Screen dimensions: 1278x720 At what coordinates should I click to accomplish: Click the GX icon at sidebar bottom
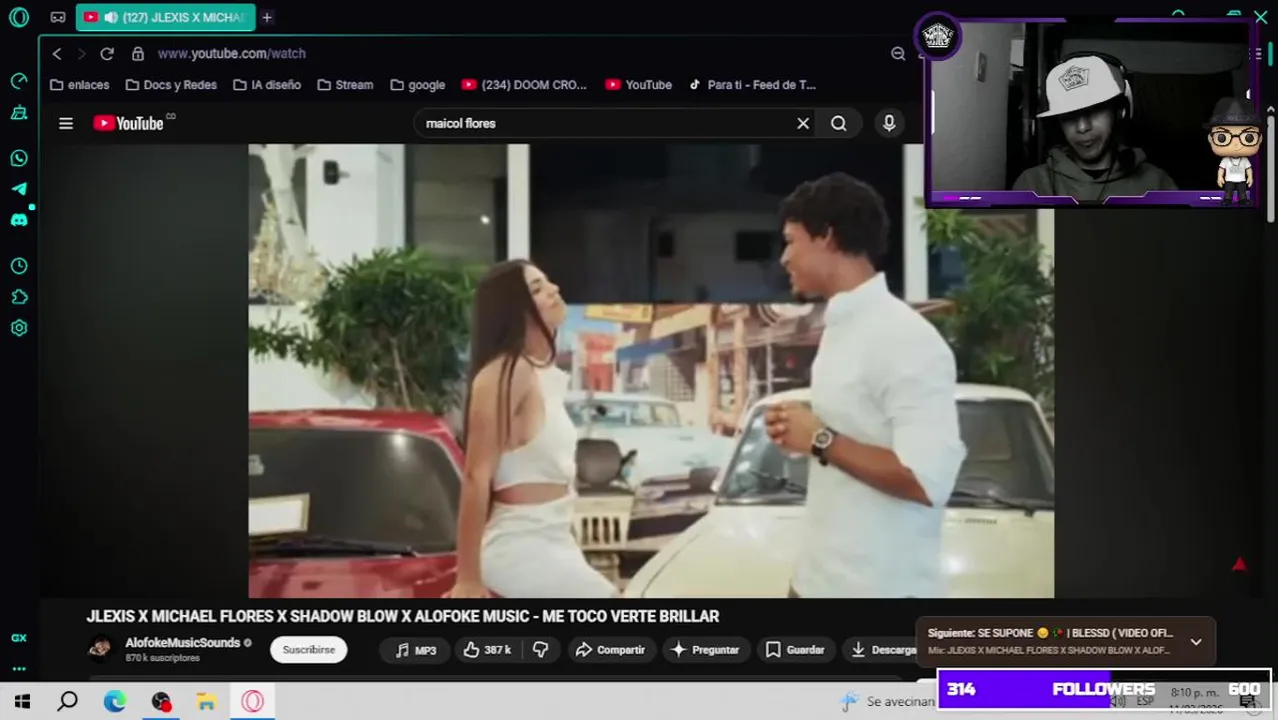[19, 638]
